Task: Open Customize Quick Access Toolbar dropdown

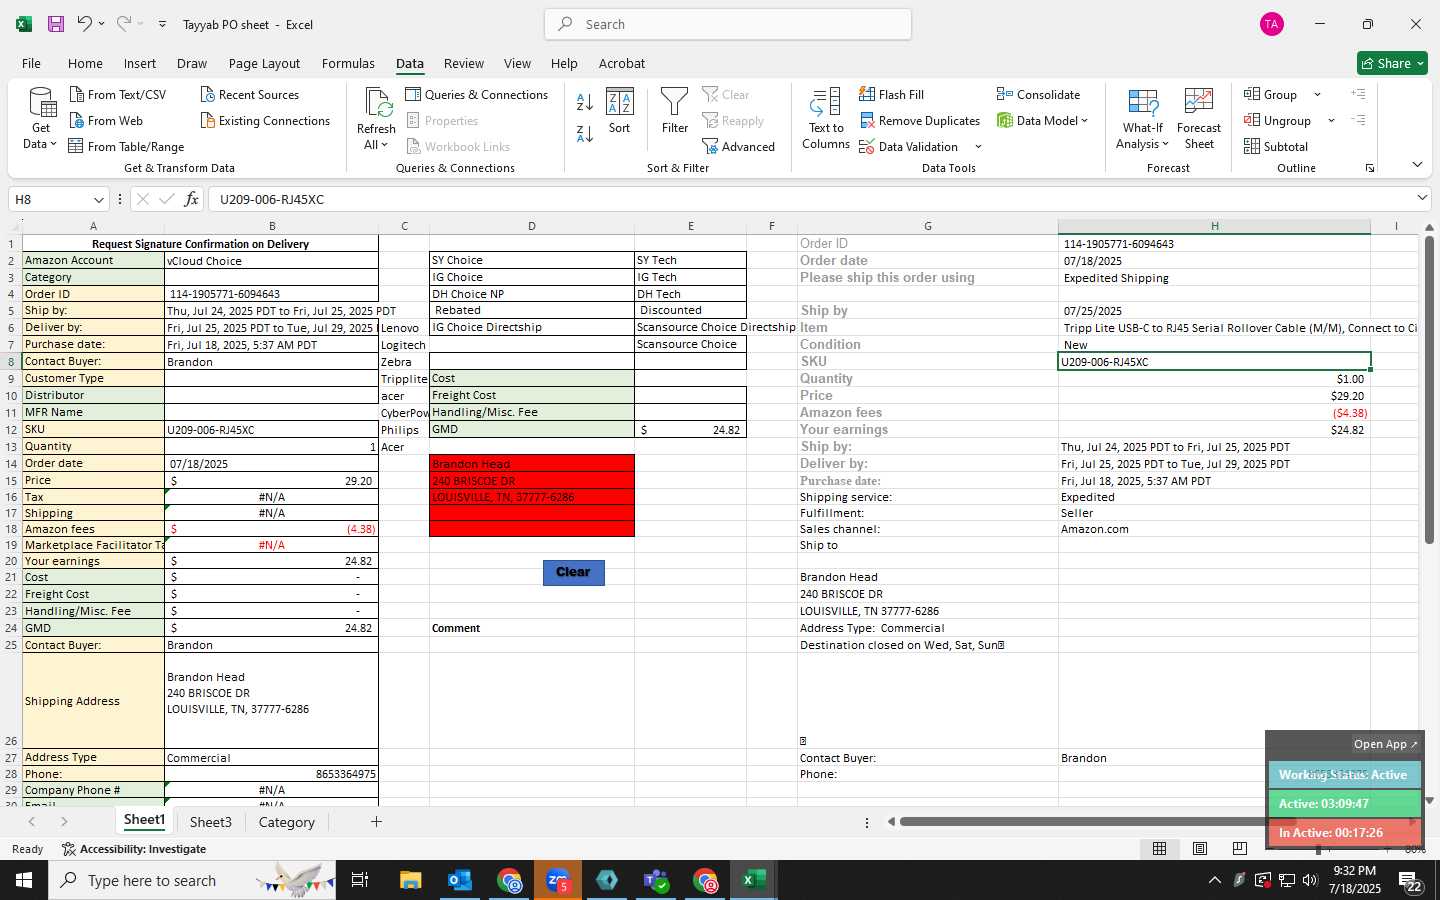Action: (162, 24)
